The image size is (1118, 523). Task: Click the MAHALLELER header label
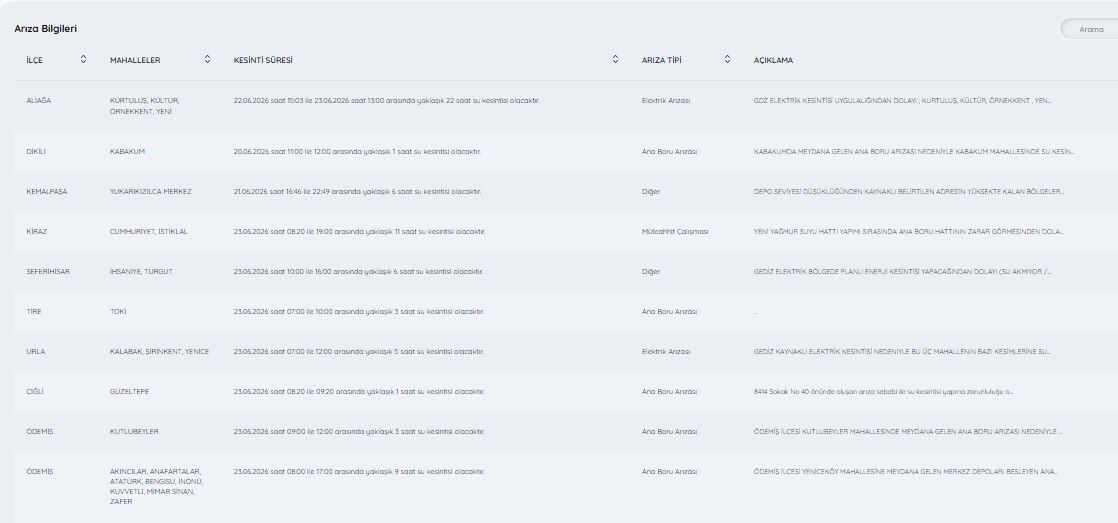(135, 61)
